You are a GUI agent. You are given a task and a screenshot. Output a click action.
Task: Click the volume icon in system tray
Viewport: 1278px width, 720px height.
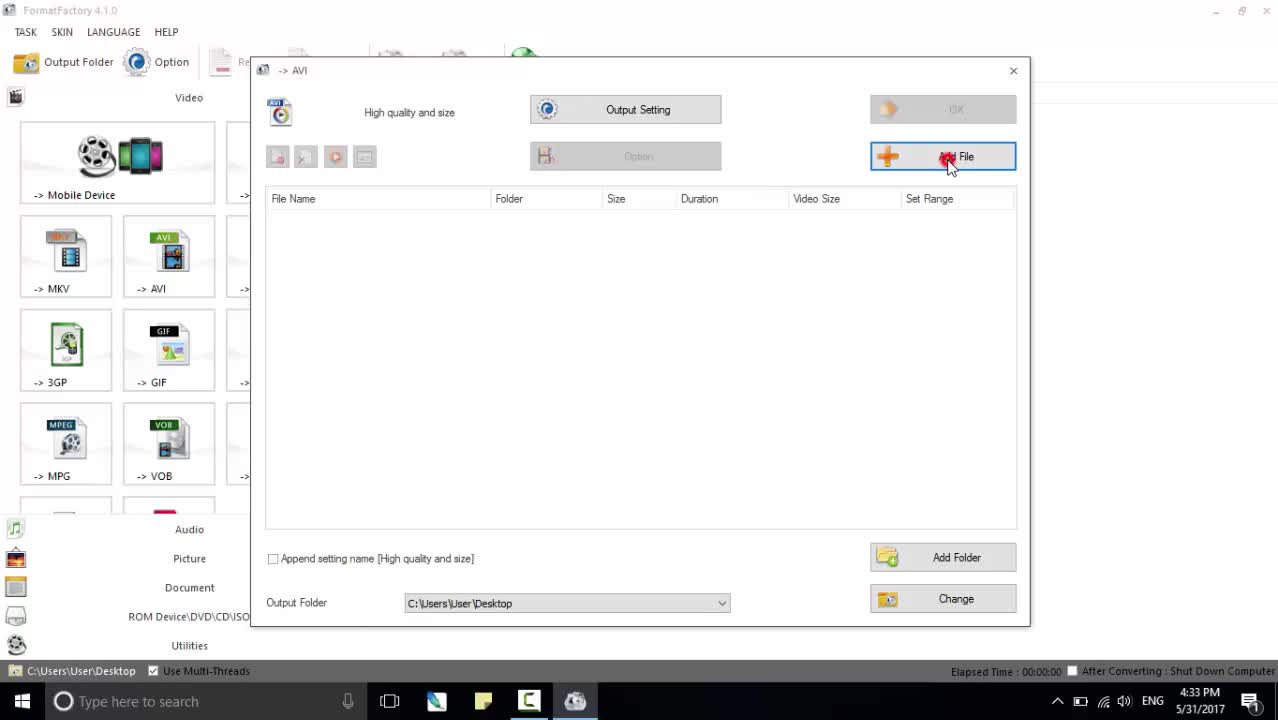pos(1125,701)
